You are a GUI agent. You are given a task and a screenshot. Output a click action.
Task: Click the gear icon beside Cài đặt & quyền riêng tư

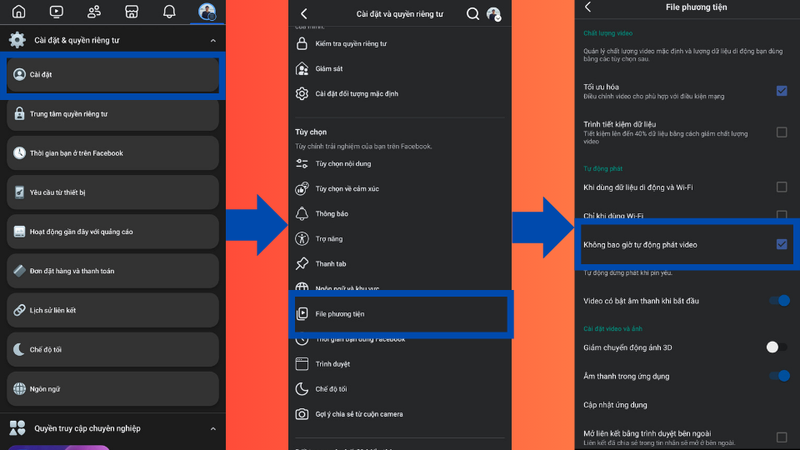tap(17, 40)
